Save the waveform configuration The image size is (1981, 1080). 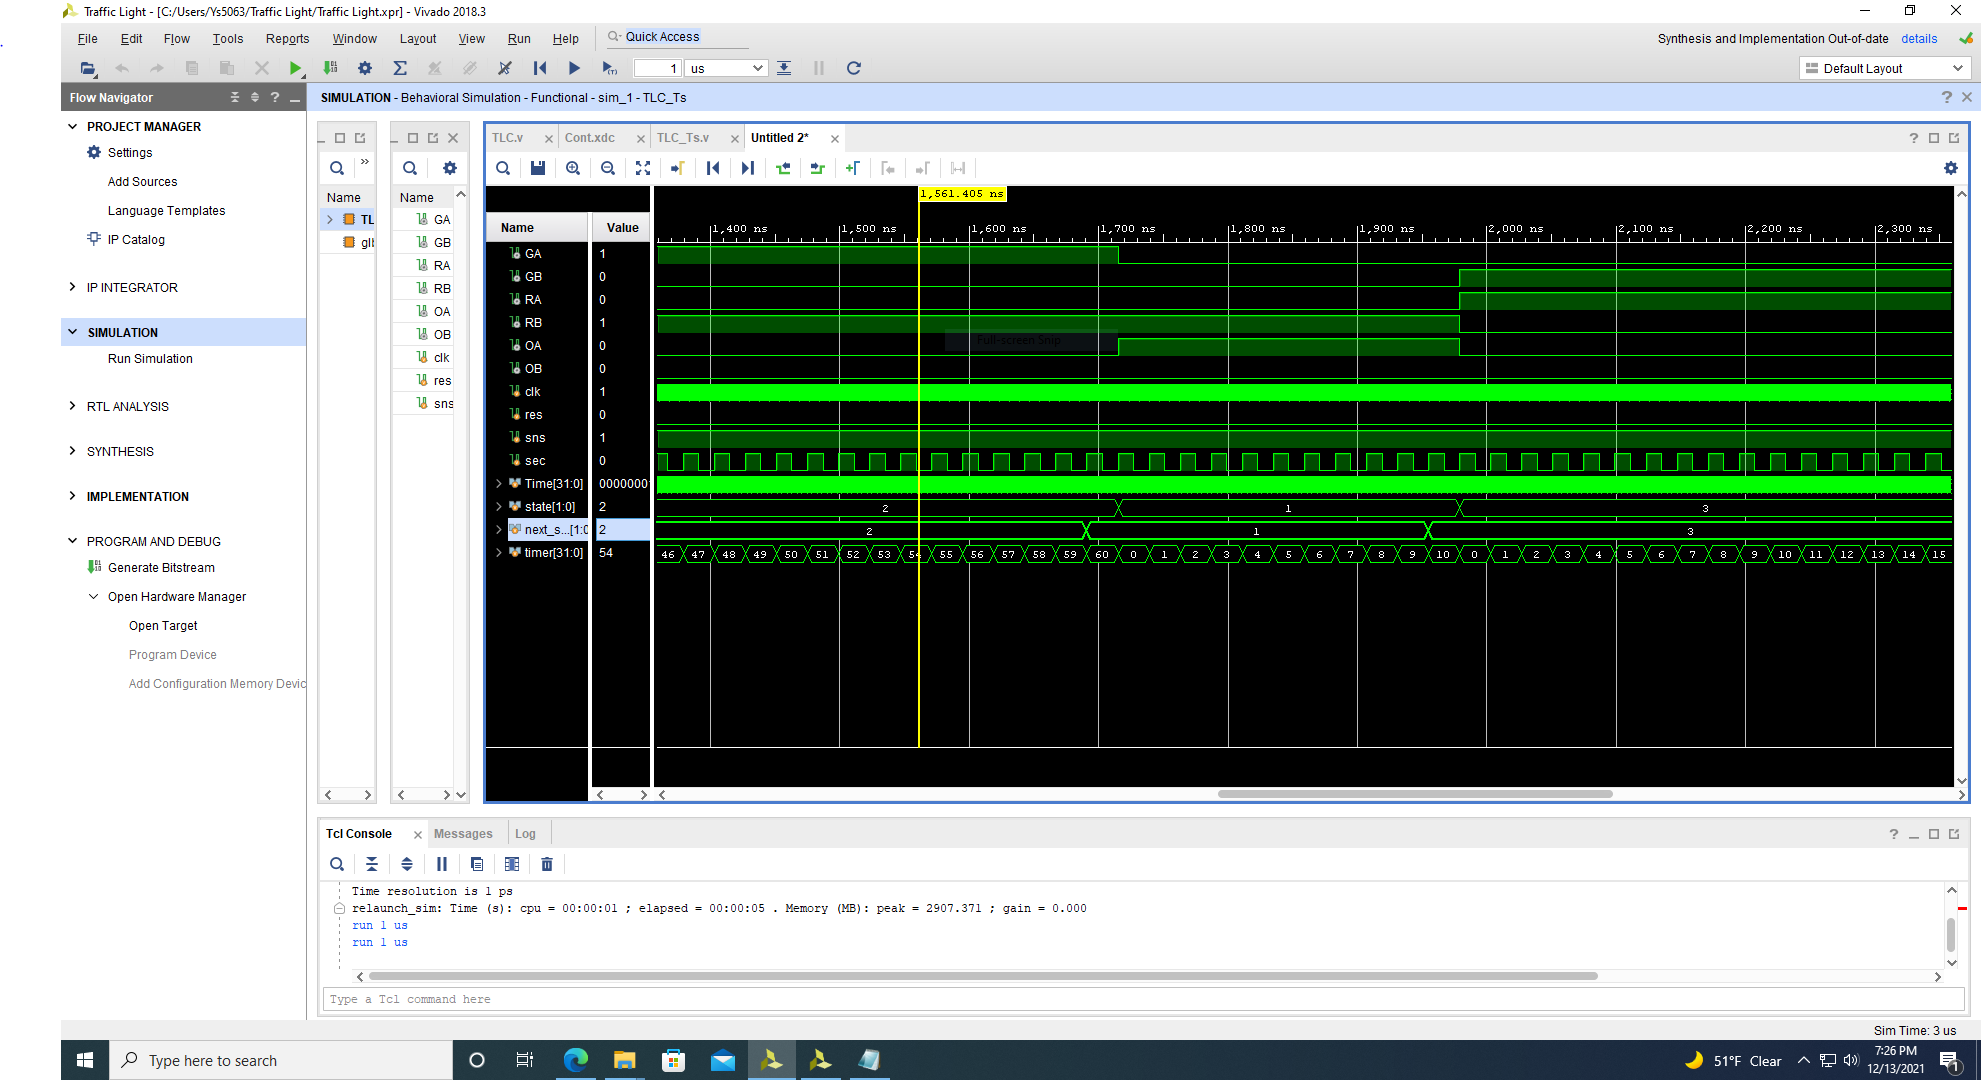(x=538, y=168)
